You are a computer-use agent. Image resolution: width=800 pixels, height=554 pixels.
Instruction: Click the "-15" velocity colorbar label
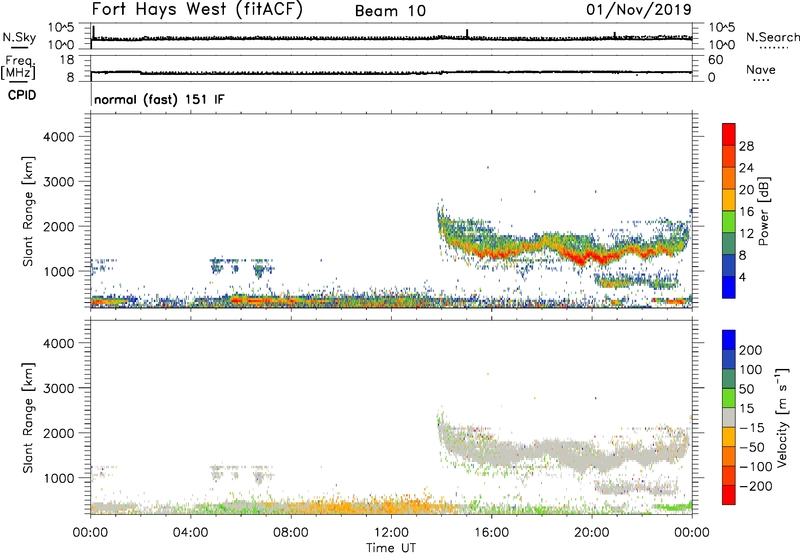pyautogui.click(x=752, y=427)
